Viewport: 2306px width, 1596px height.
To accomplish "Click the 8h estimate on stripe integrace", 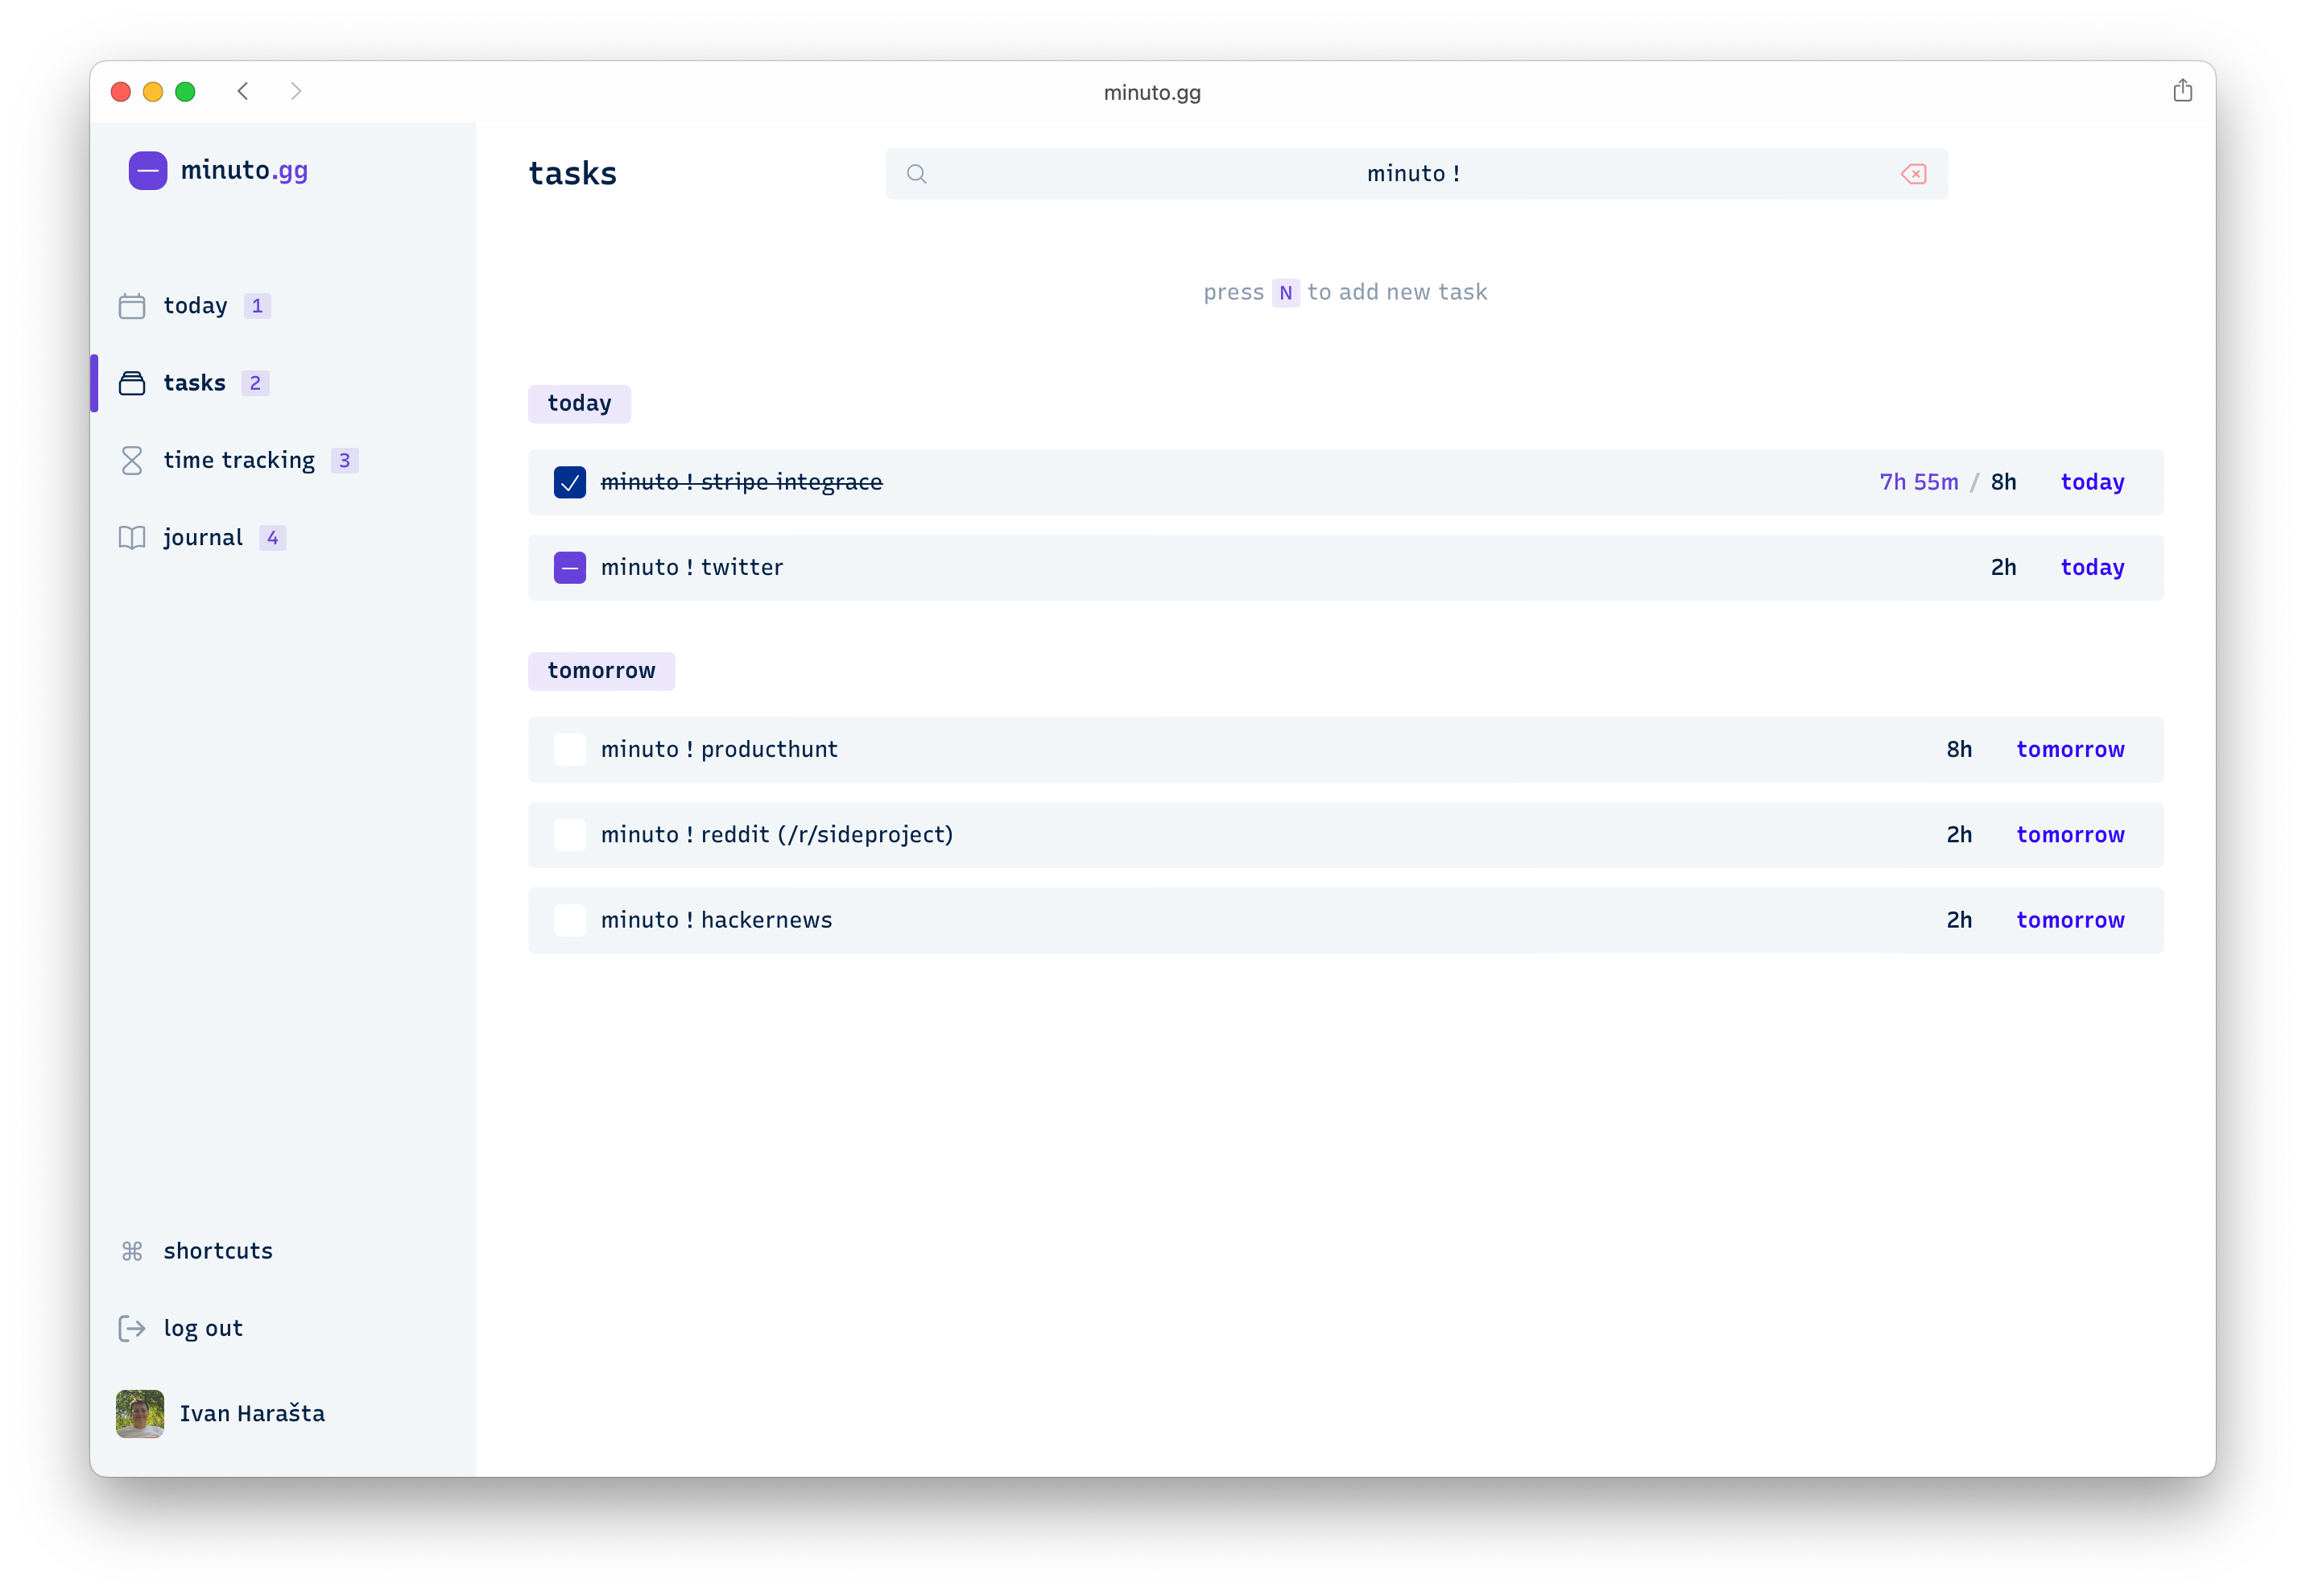I will click(x=2003, y=483).
